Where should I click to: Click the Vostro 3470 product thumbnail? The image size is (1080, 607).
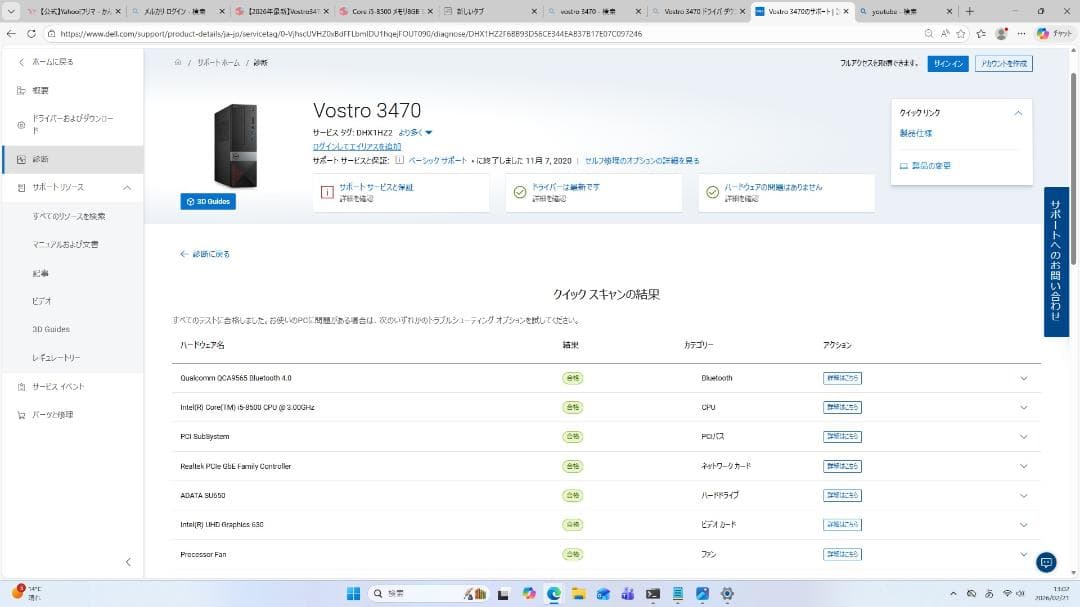(x=236, y=145)
